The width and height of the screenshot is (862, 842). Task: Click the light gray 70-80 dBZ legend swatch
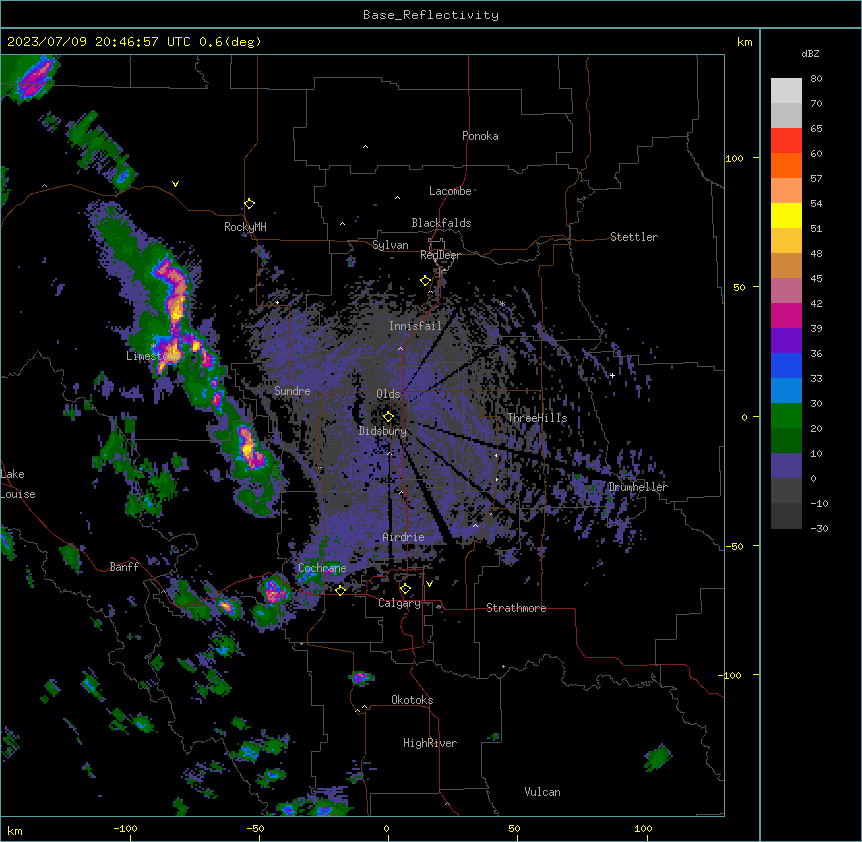tap(786, 90)
